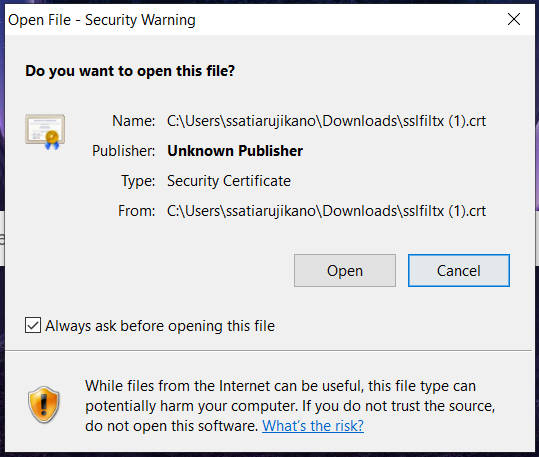Click the 'Security Certificate' type value
This screenshot has height=457, width=539.
click(229, 181)
